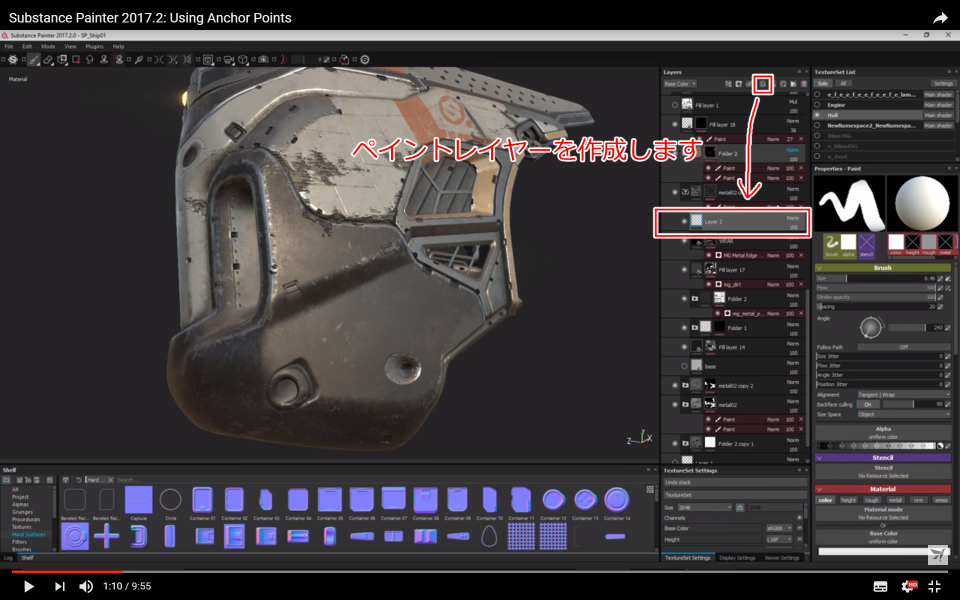Select the Material Picker eyedropper tool
Image resolution: width=960 pixels, height=600 pixels.
(x=139, y=59)
